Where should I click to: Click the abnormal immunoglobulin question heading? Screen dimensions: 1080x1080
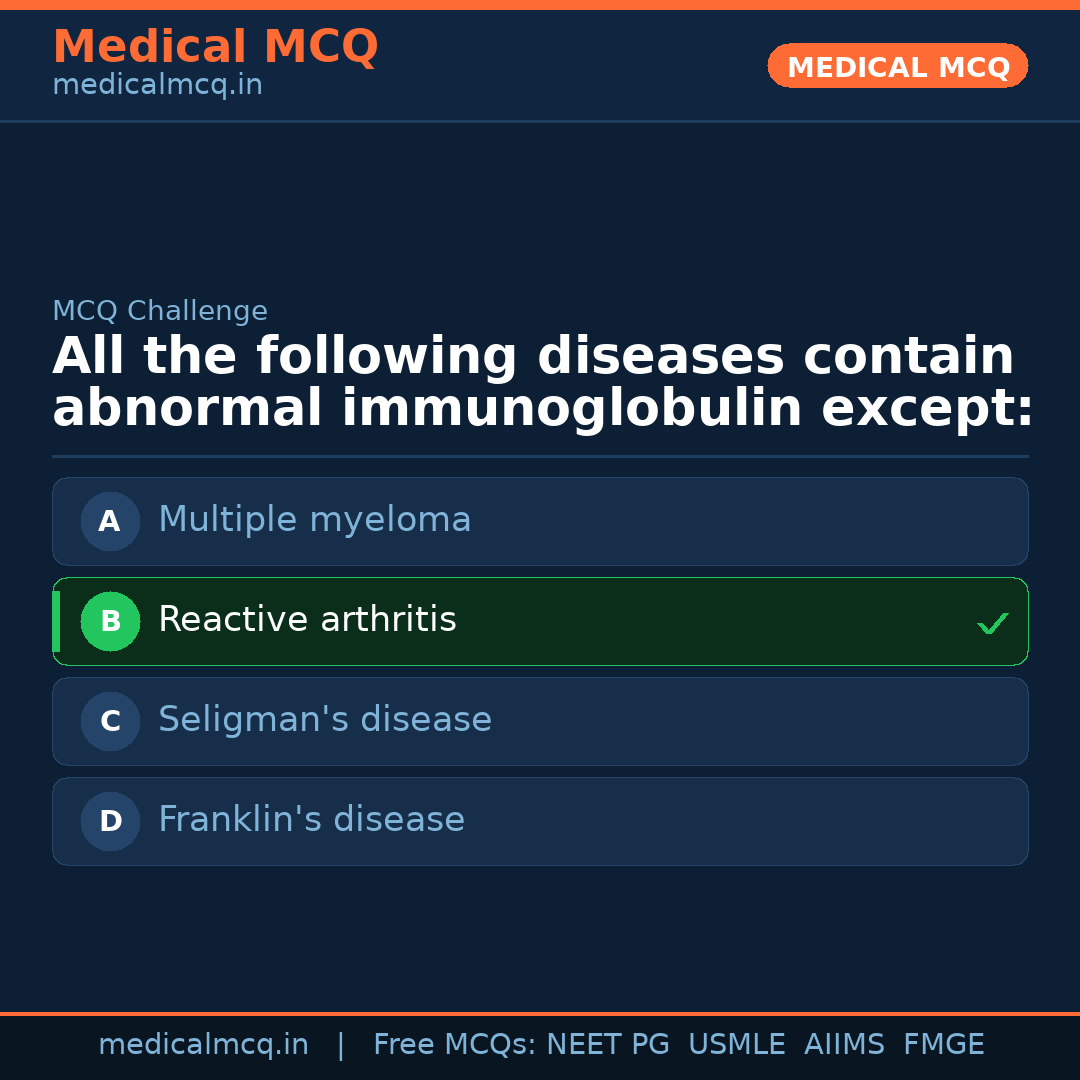point(540,383)
